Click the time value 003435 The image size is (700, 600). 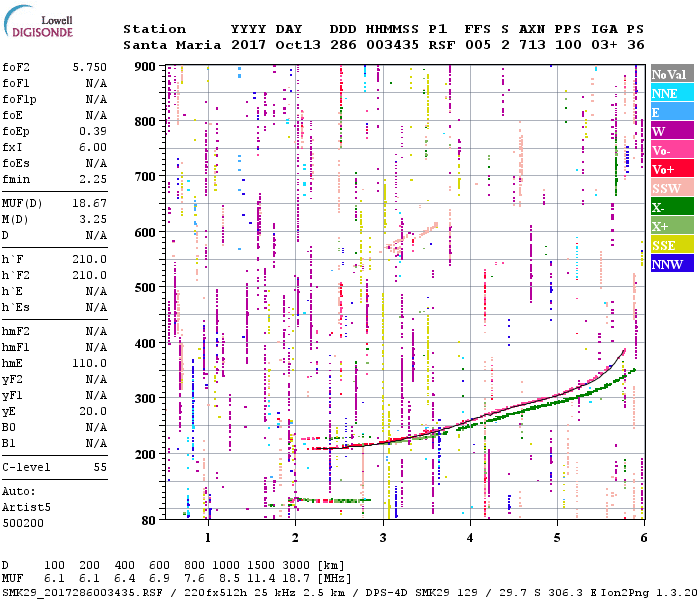point(392,45)
